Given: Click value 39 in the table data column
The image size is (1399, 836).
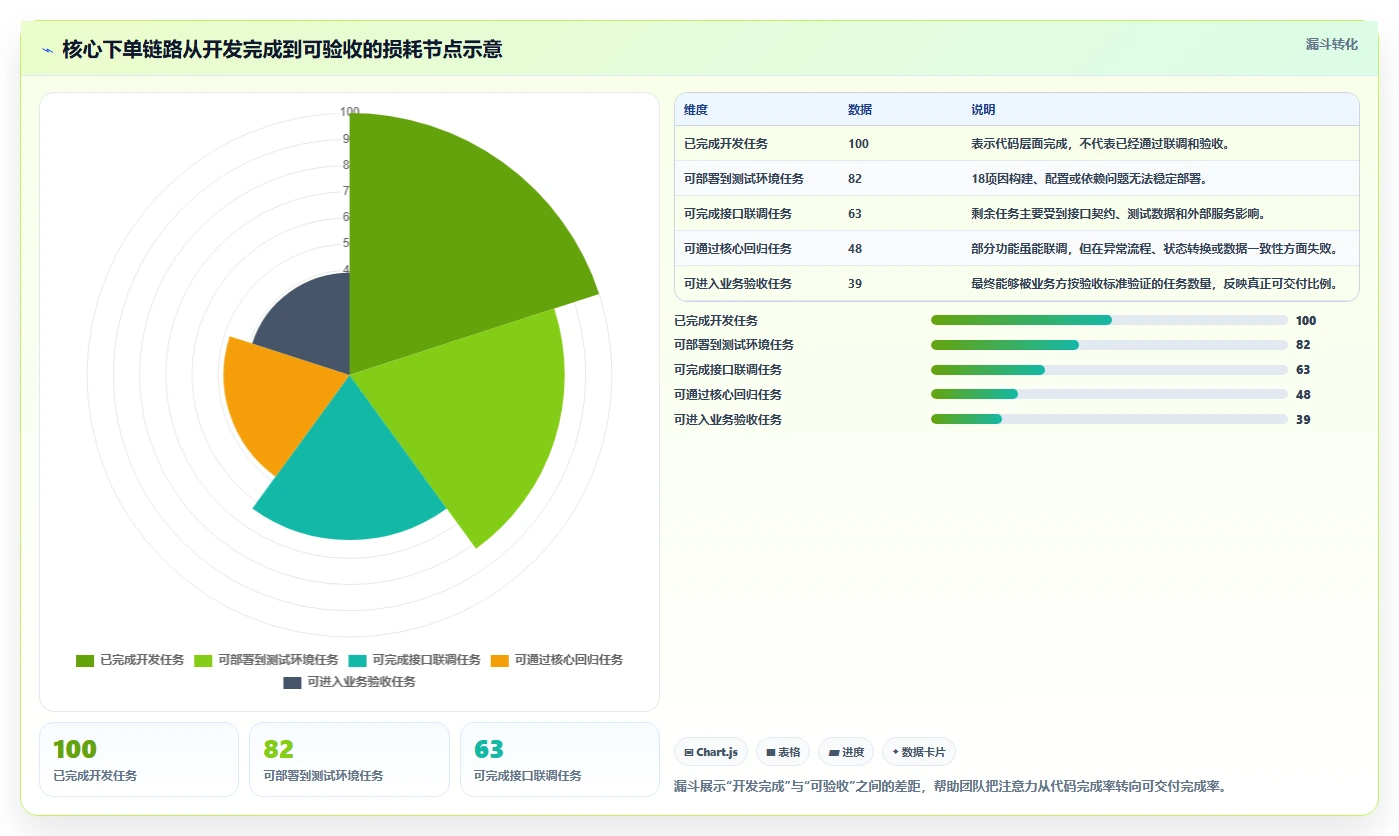Looking at the screenshot, I should pyautogui.click(x=855, y=284).
